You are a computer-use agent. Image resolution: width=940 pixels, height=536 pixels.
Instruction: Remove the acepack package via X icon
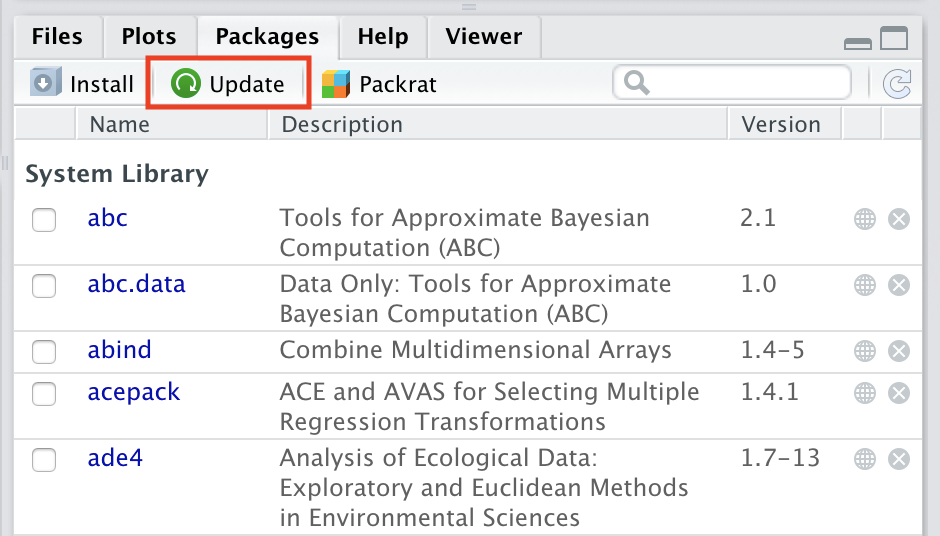tap(899, 393)
